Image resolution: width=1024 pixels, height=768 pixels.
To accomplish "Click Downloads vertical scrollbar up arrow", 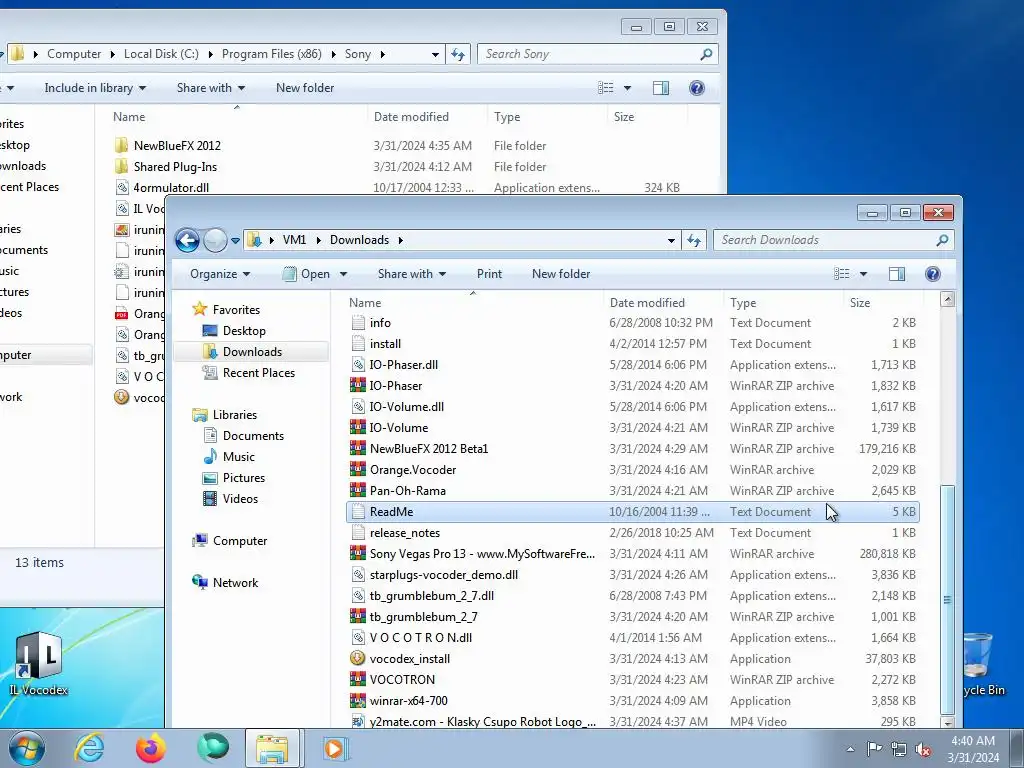I will 947,299.
